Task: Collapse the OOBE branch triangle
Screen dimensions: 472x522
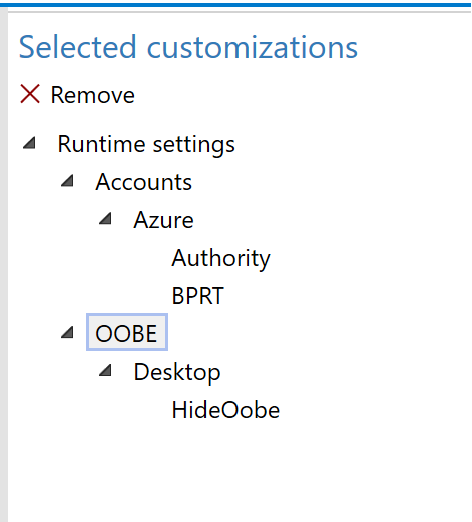Action: tap(67, 332)
